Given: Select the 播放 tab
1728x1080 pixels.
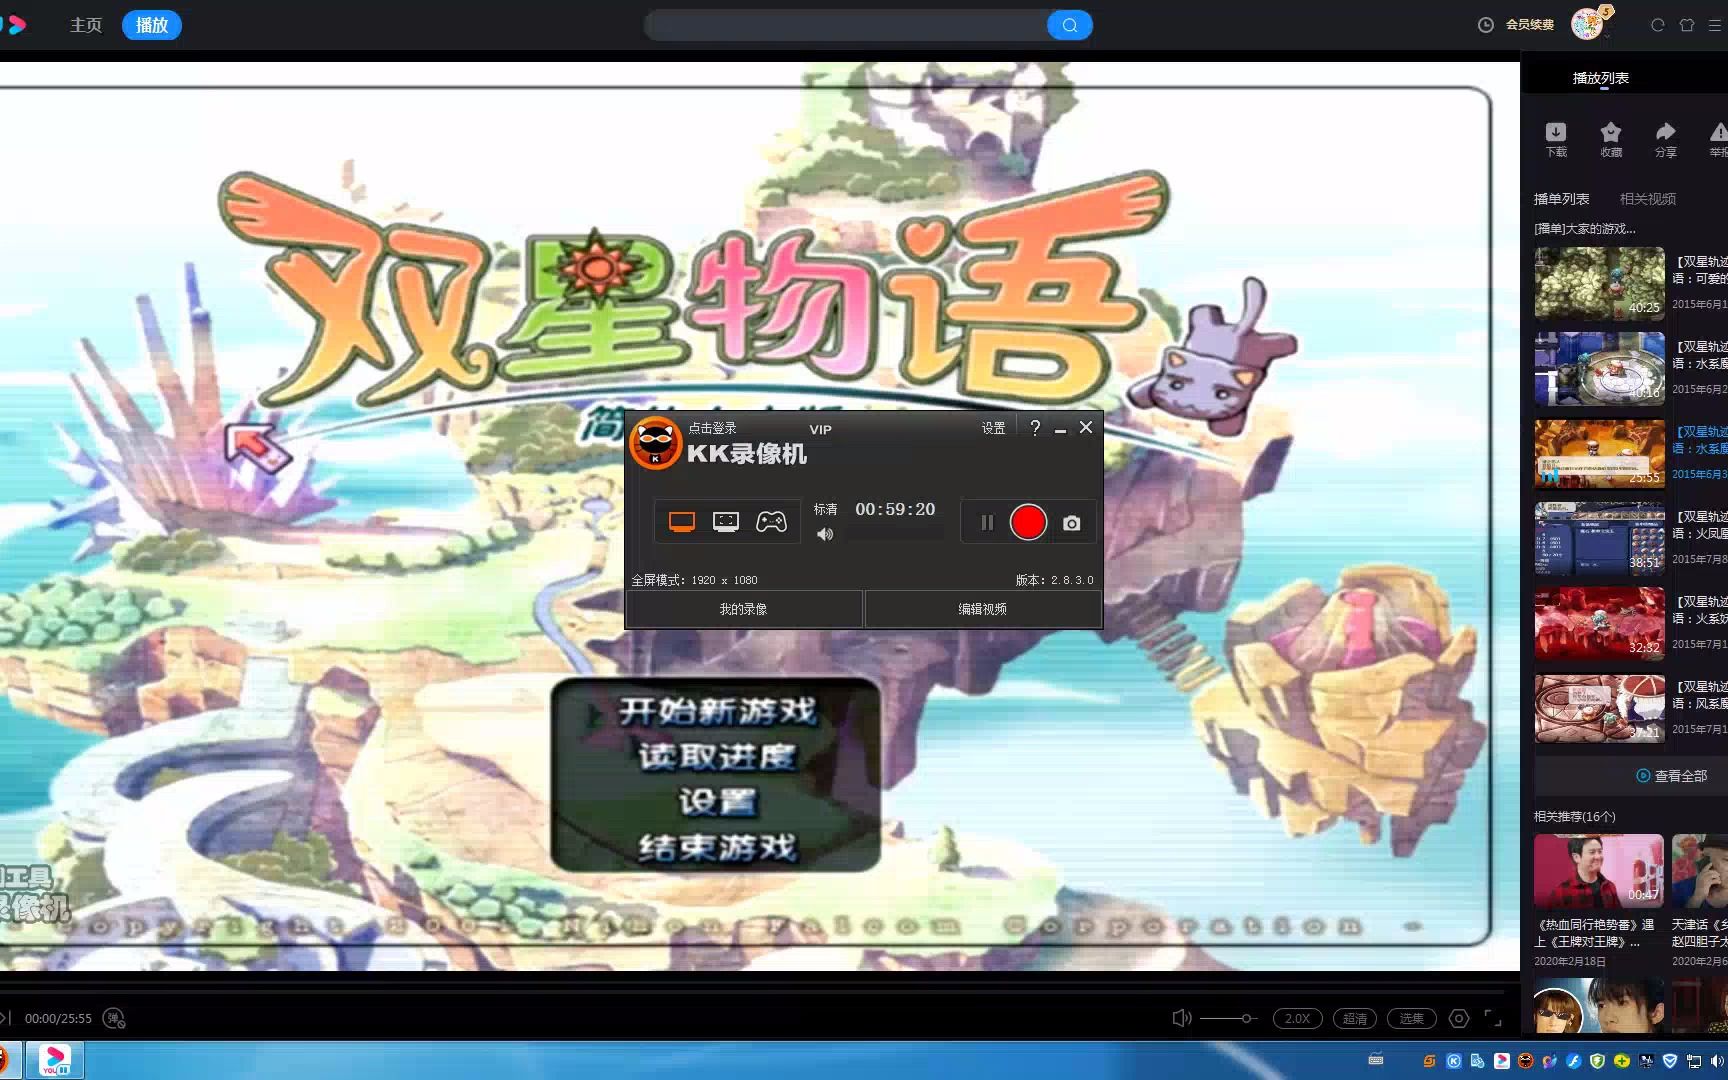Looking at the screenshot, I should point(152,25).
